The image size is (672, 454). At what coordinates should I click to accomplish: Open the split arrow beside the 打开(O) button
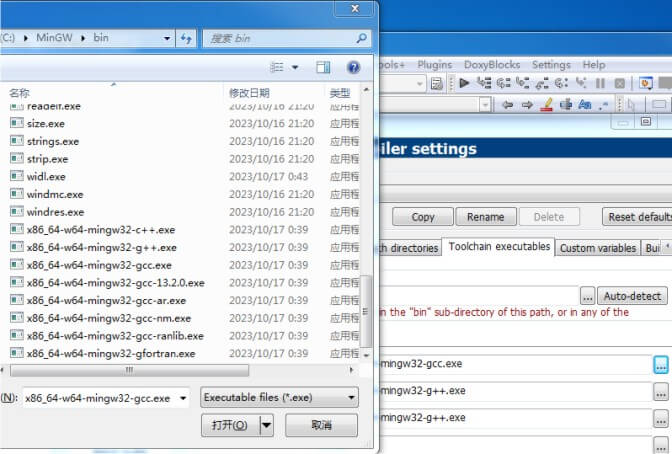[x=266, y=425]
